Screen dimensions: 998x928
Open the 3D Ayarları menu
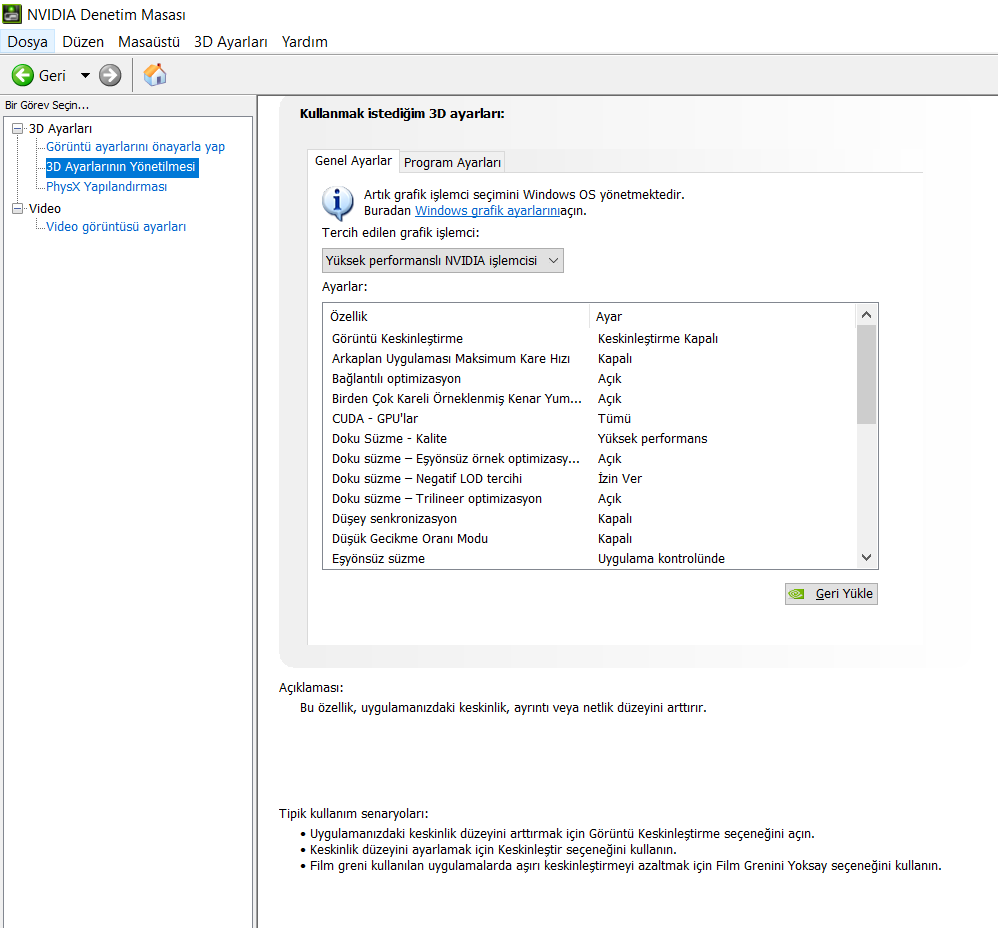(x=230, y=42)
